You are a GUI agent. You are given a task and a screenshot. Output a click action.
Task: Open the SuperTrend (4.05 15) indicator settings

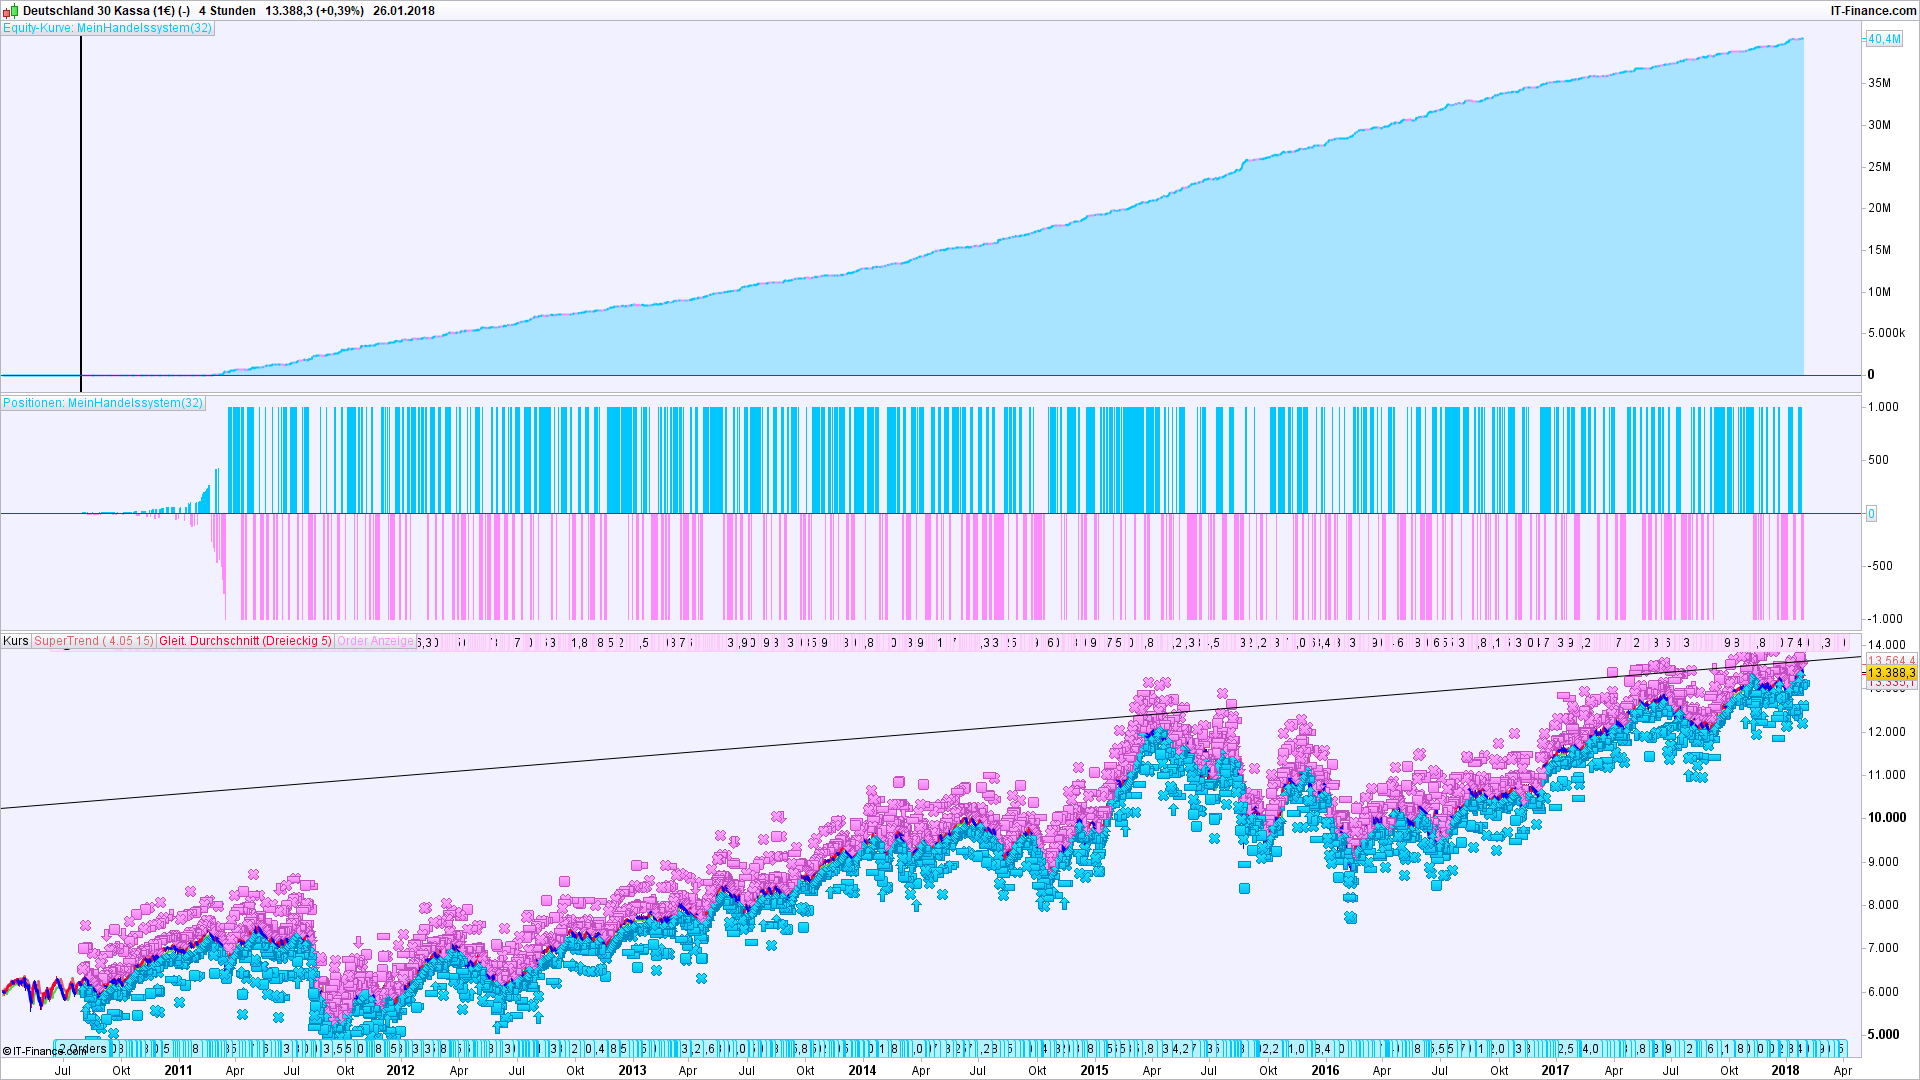(x=94, y=641)
